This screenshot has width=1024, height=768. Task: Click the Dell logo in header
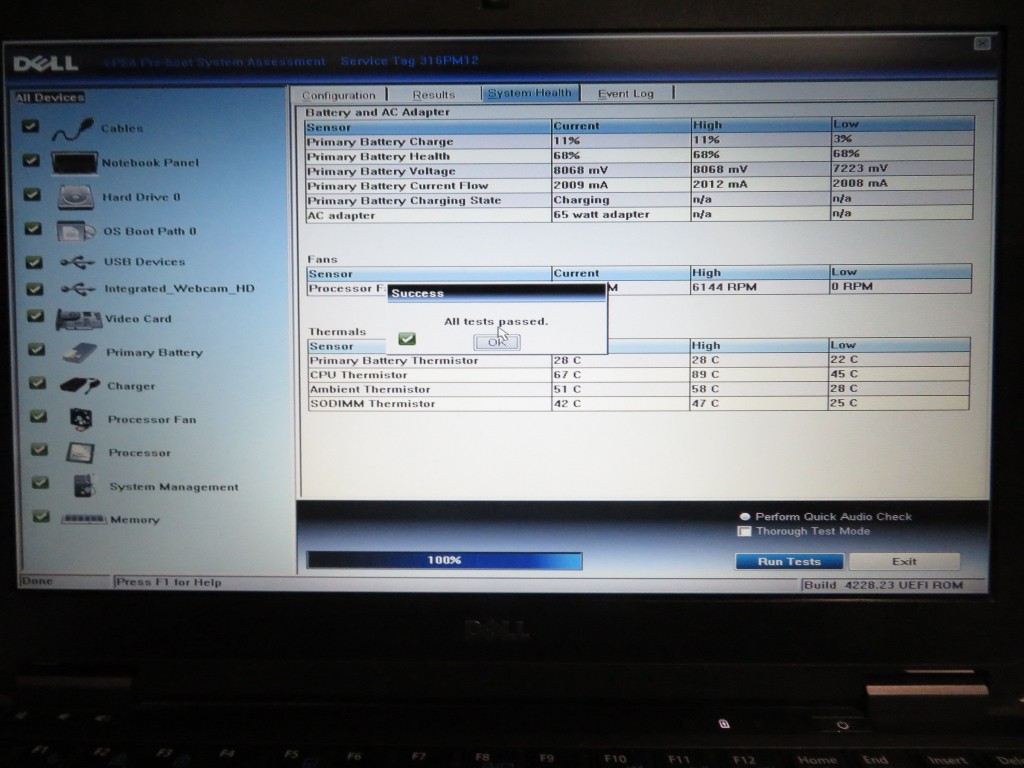pyautogui.click(x=46, y=63)
